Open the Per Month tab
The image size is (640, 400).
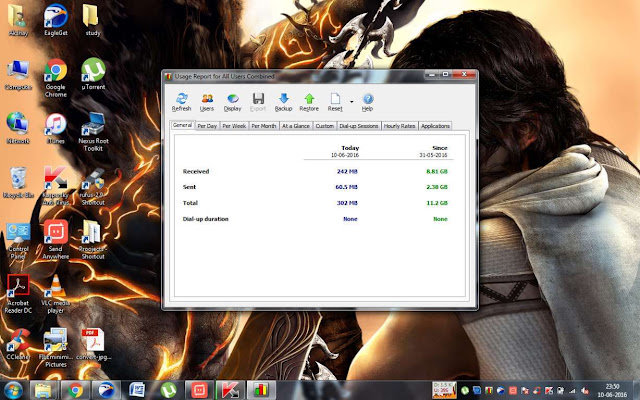[x=264, y=126]
